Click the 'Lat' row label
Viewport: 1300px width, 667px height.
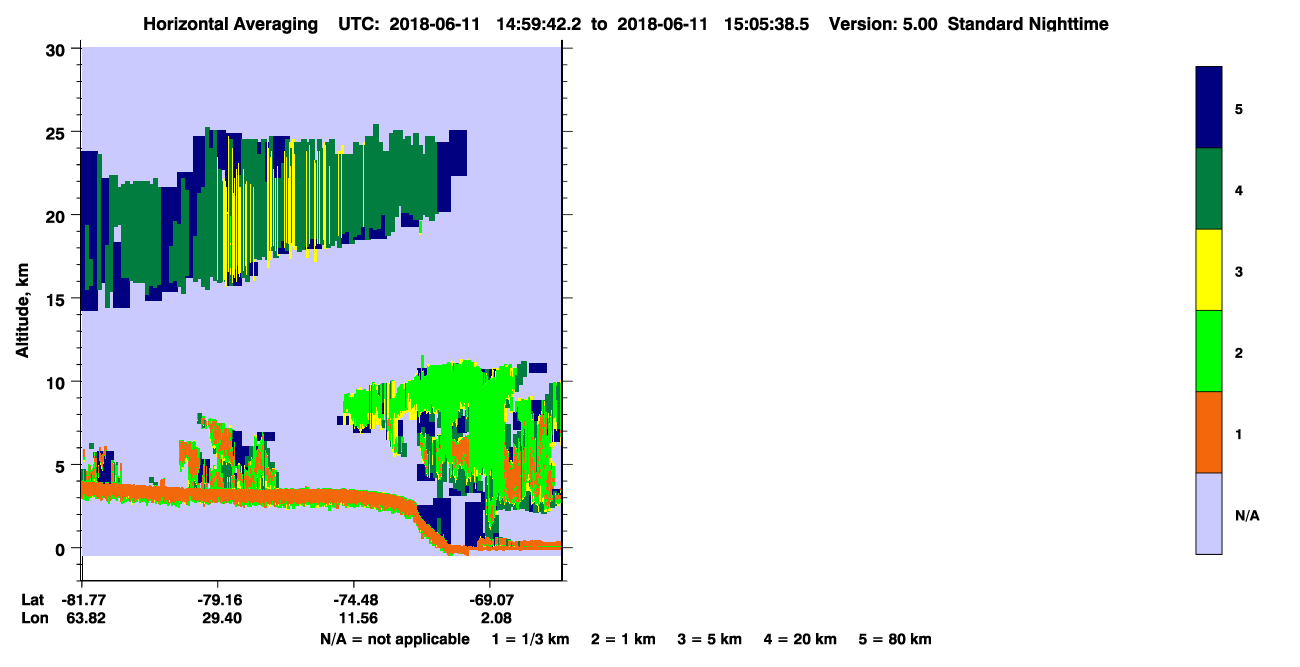(33, 600)
